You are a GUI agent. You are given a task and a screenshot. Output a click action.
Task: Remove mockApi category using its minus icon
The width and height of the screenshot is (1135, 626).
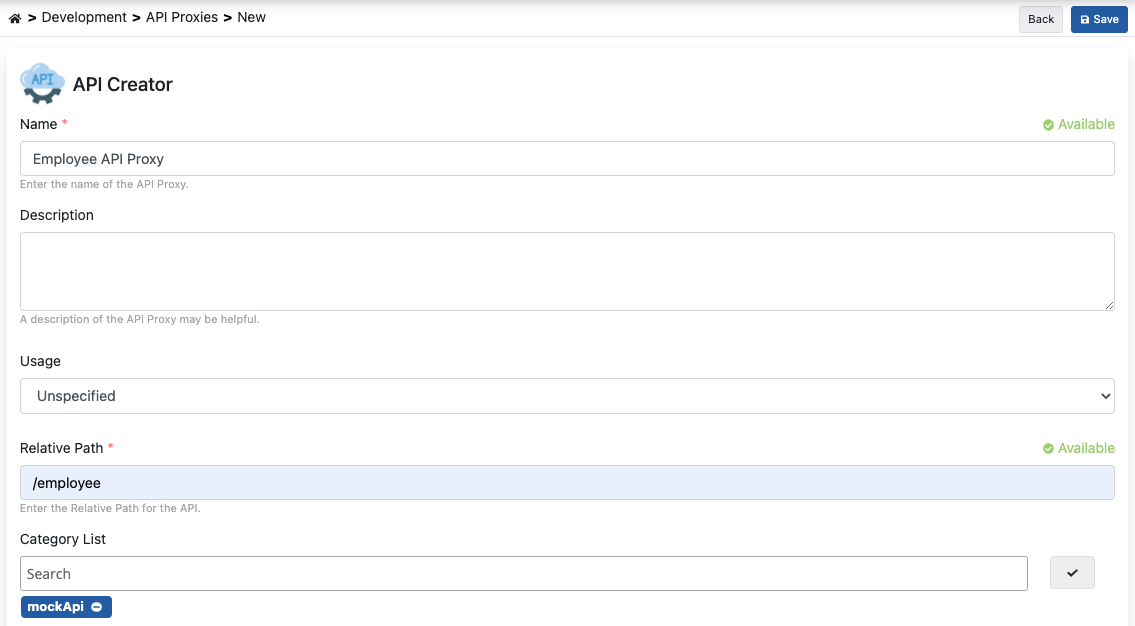coord(99,606)
